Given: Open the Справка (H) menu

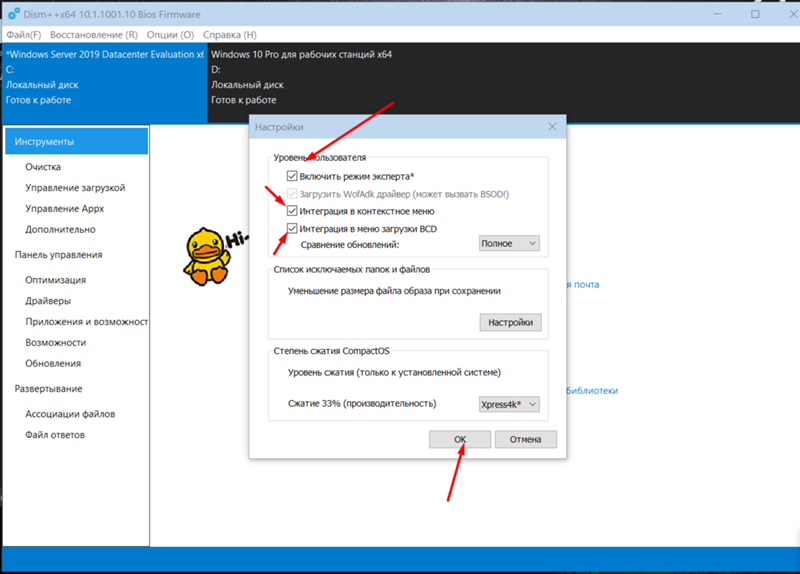Looking at the screenshot, I should click(x=230, y=35).
